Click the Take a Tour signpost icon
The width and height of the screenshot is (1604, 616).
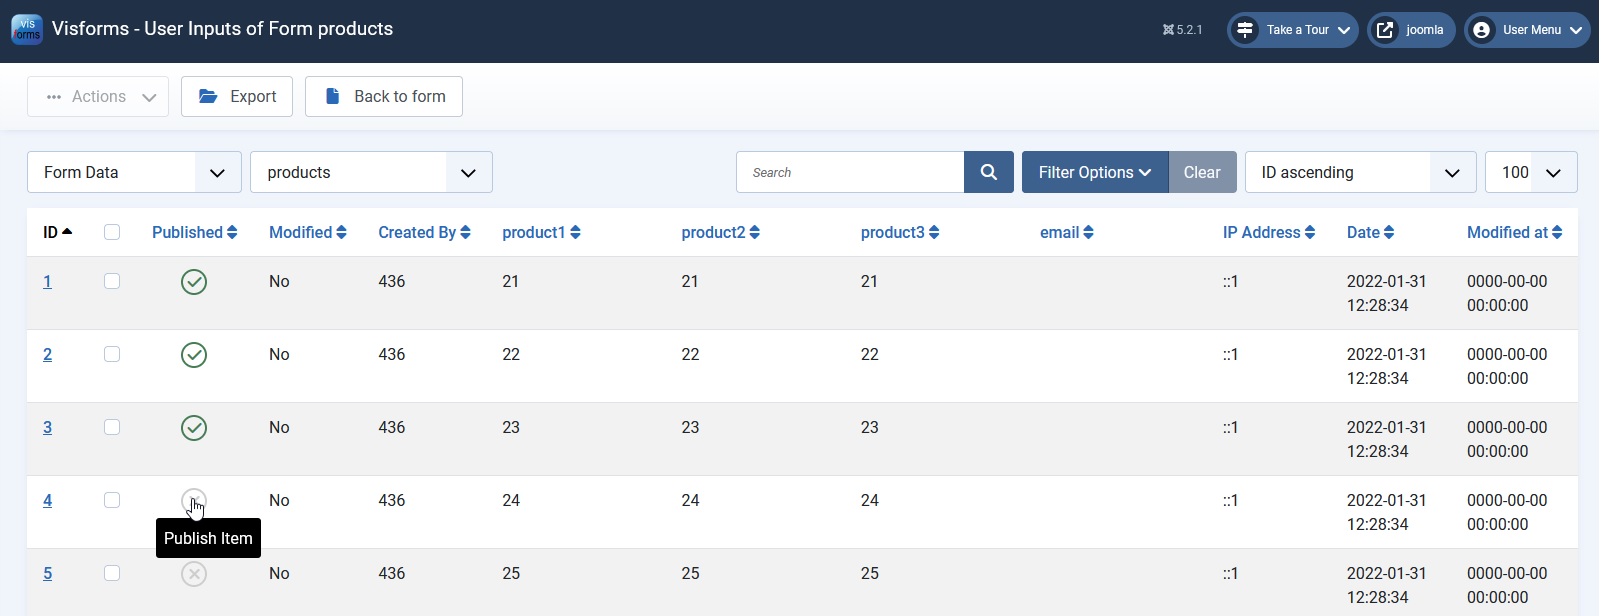pos(1245,30)
